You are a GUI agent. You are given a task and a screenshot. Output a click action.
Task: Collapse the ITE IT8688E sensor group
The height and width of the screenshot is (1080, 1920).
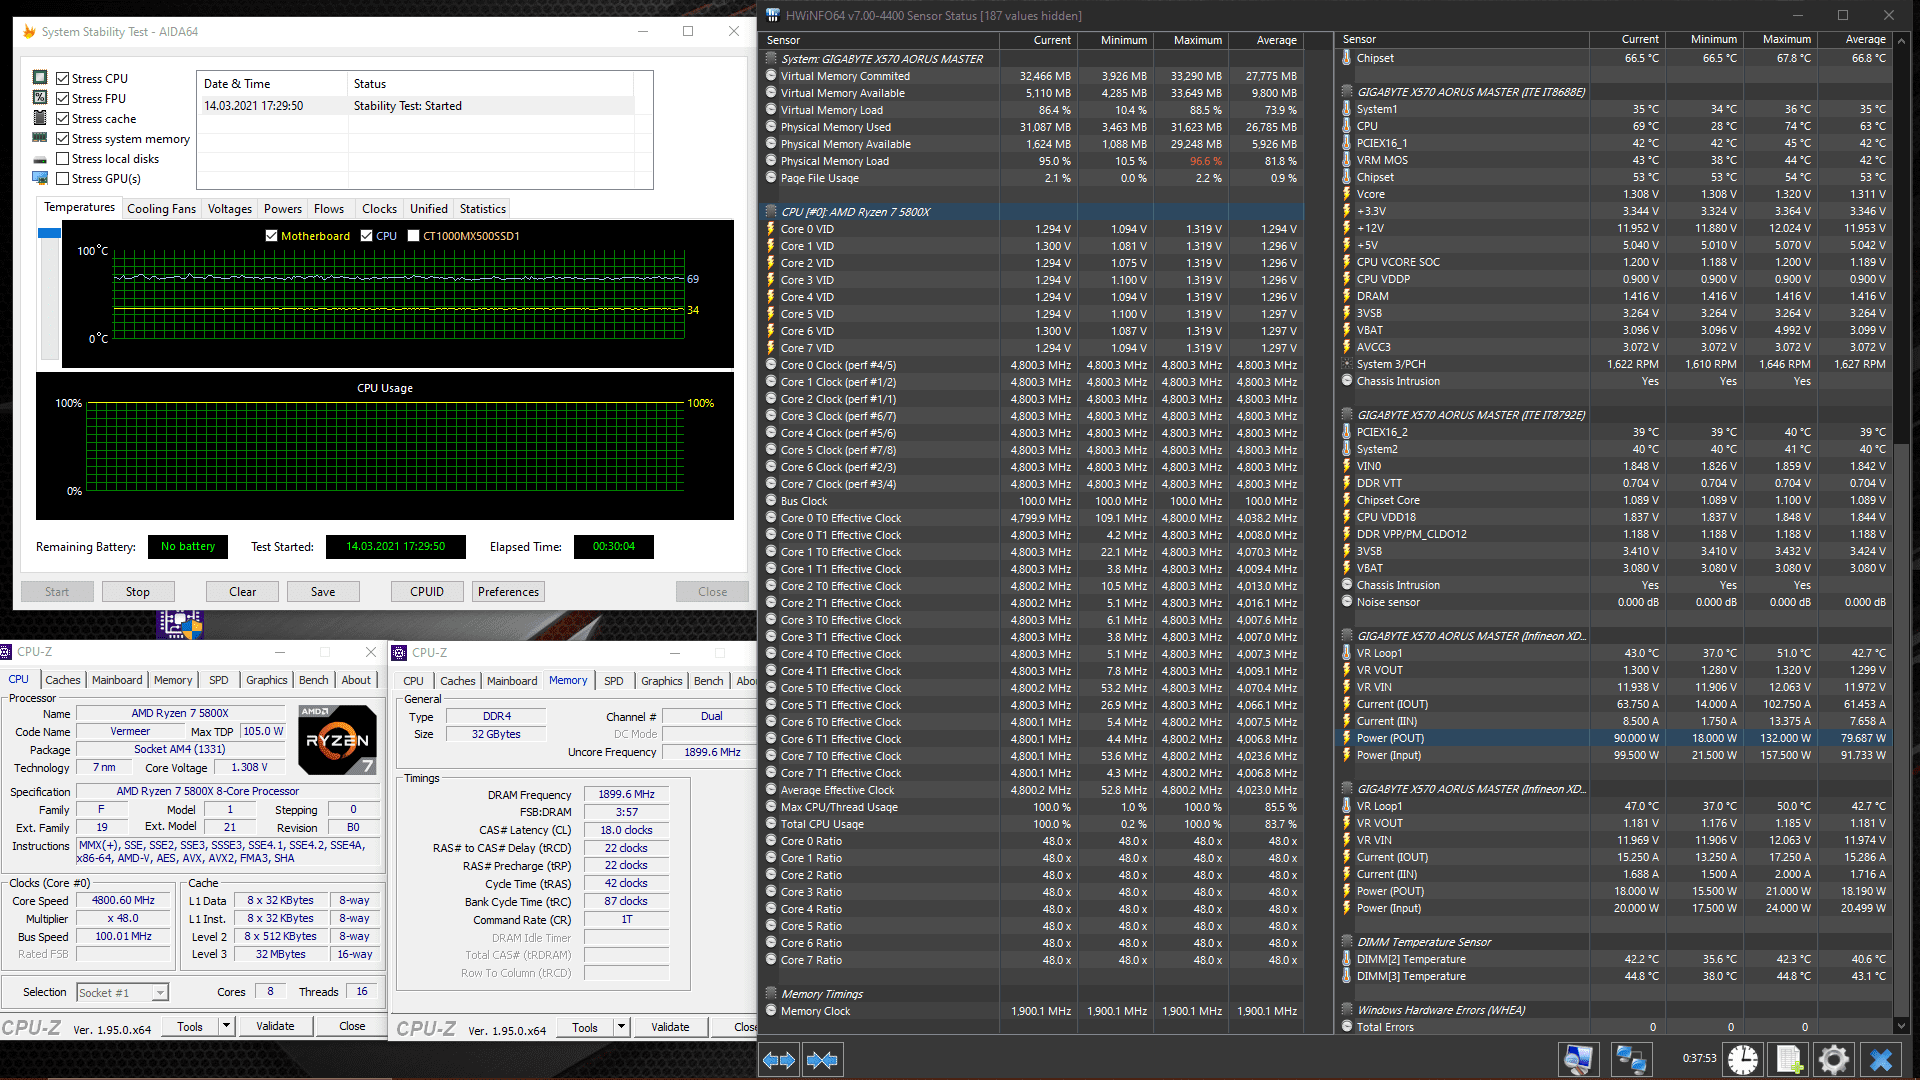(x=1347, y=92)
